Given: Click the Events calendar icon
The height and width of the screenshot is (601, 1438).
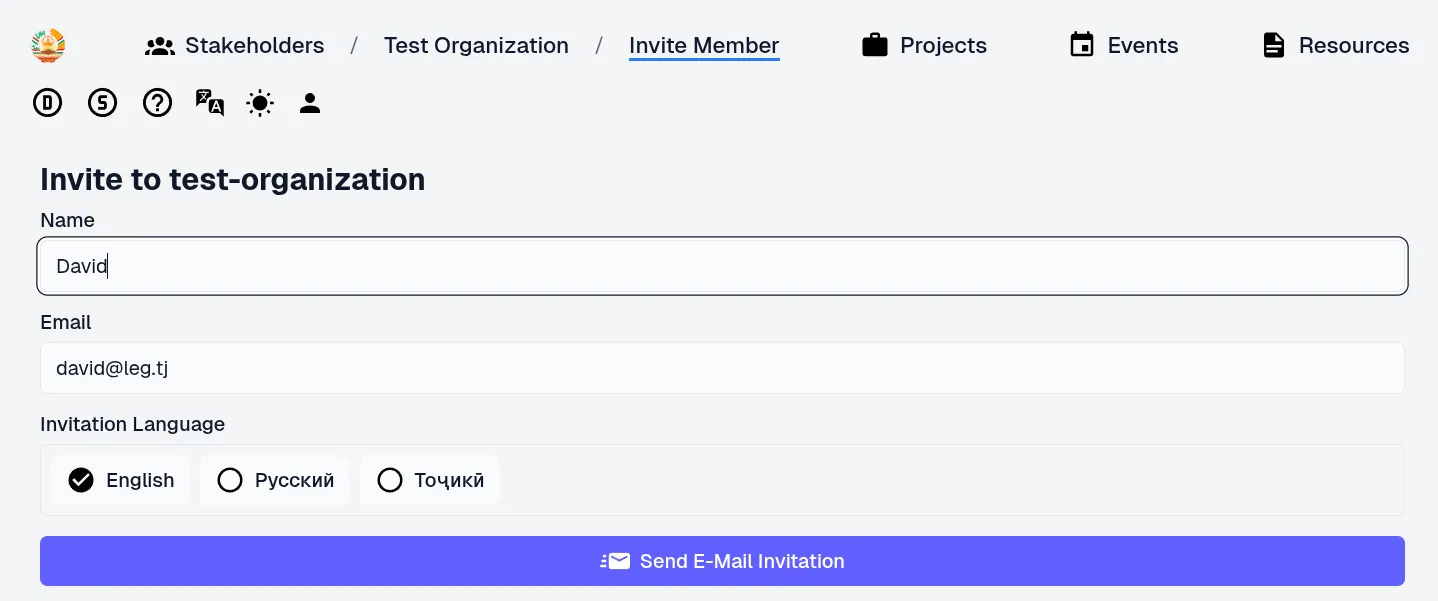Looking at the screenshot, I should click(x=1082, y=45).
